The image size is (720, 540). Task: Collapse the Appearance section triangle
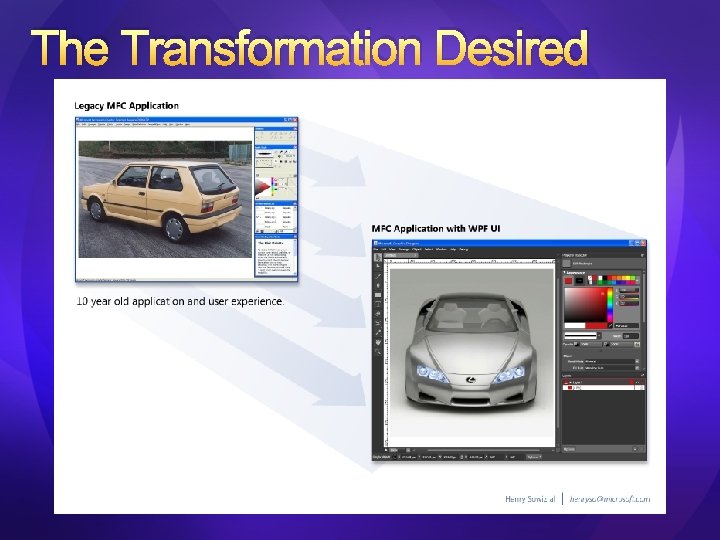coord(565,273)
